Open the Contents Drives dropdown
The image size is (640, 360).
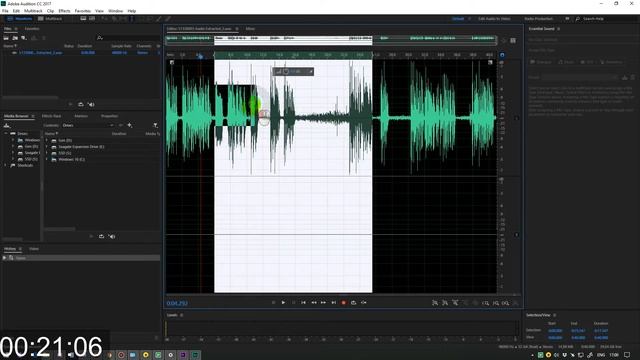coord(88,125)
